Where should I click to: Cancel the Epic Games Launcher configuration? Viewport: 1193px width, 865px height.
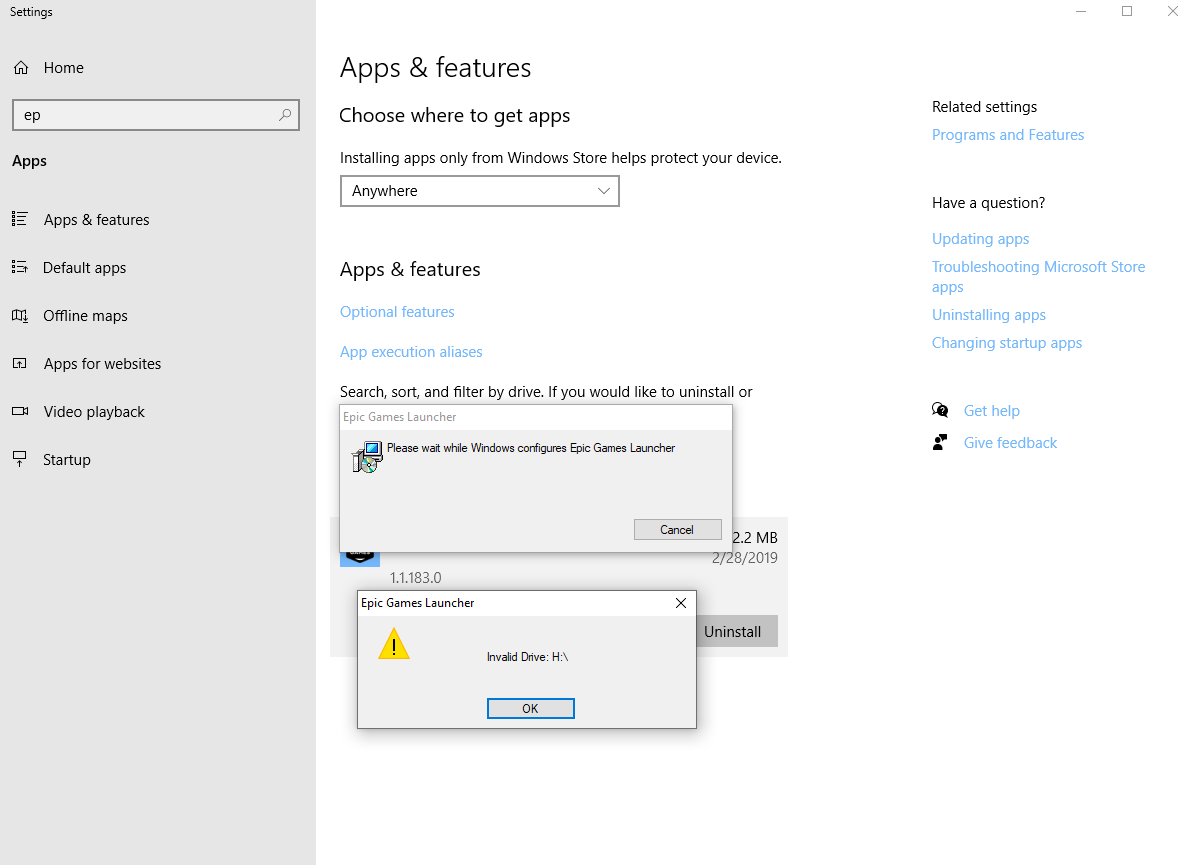tap(677, 530)
